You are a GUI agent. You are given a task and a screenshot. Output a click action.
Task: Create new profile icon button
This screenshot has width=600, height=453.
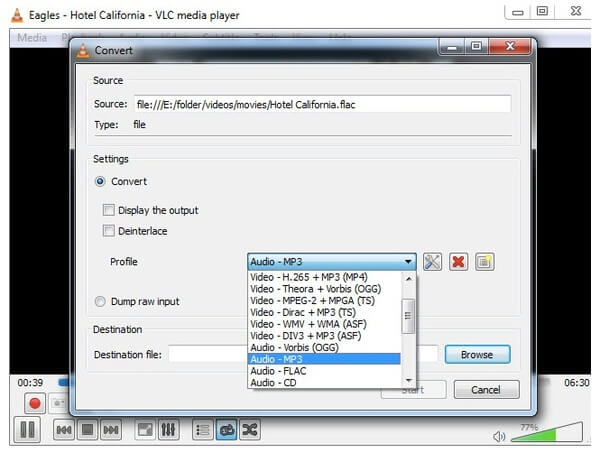484,262
